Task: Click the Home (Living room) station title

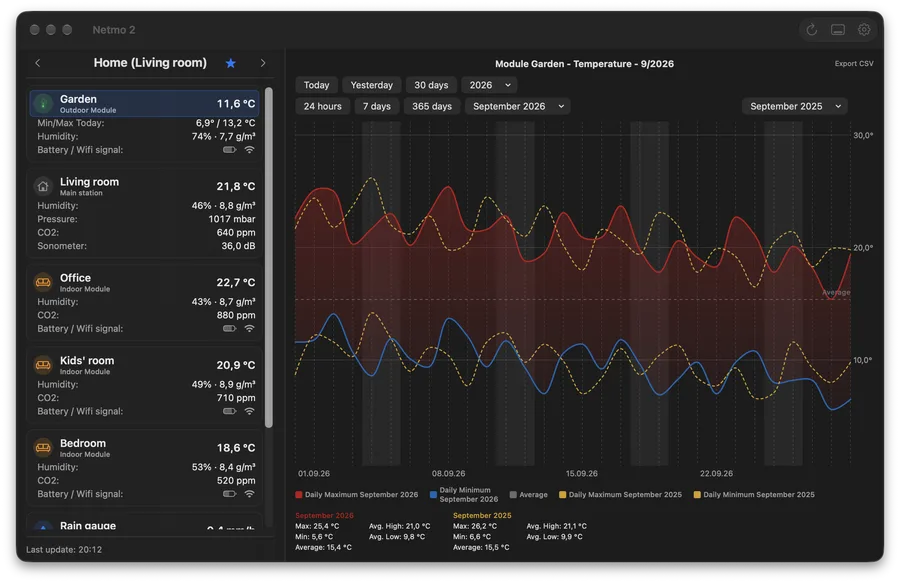Action: pos(150,63)
